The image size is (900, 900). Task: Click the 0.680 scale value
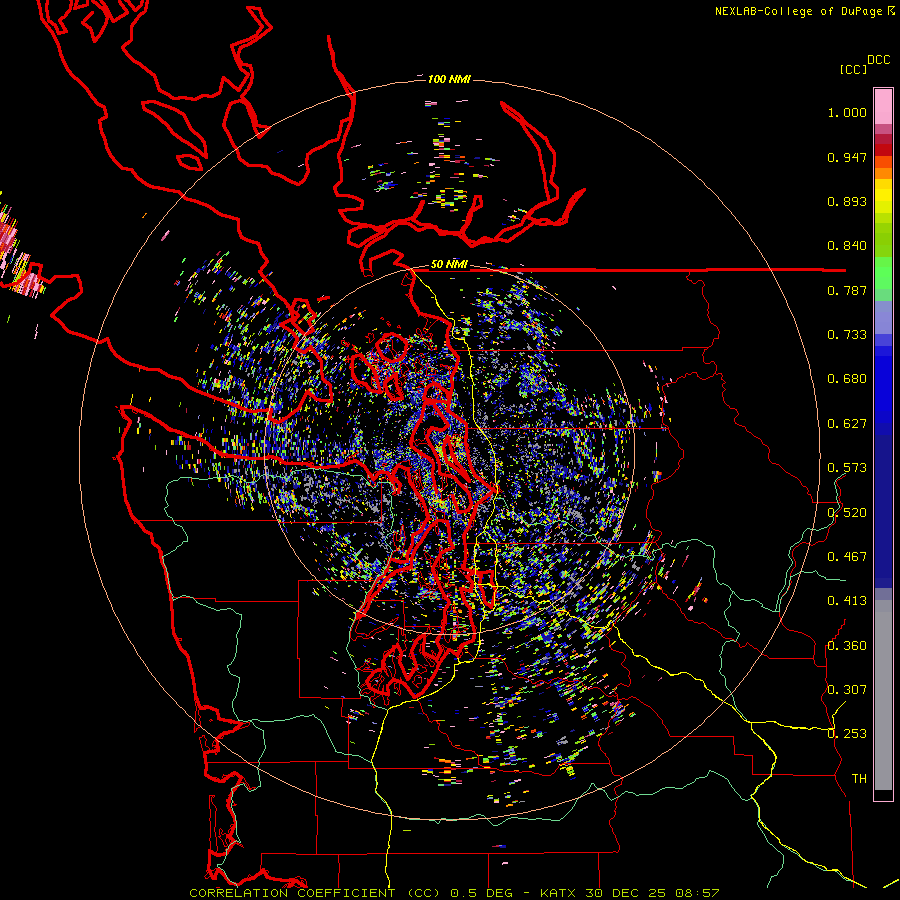[847, 379]
